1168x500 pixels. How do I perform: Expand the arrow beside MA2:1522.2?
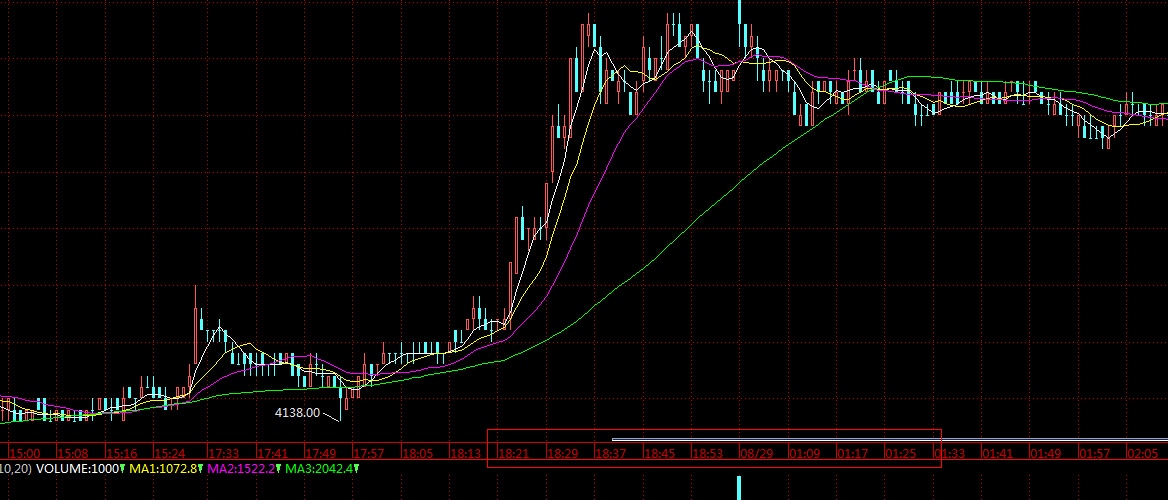pos(279,469)
